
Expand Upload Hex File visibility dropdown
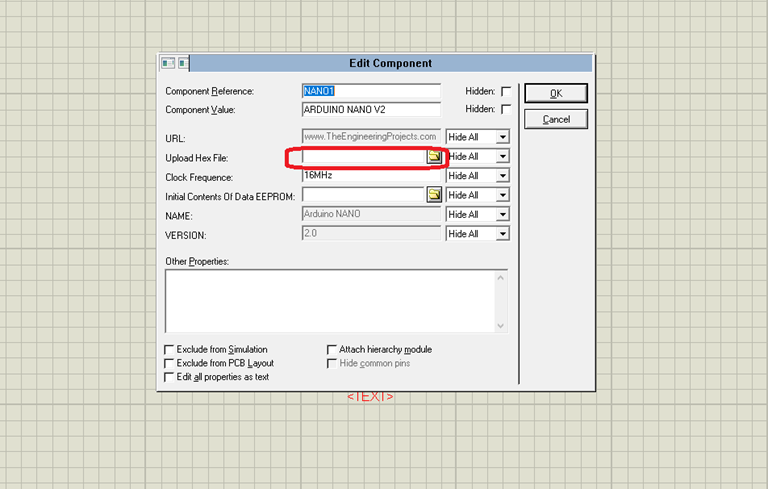click(x=502, y=157)
